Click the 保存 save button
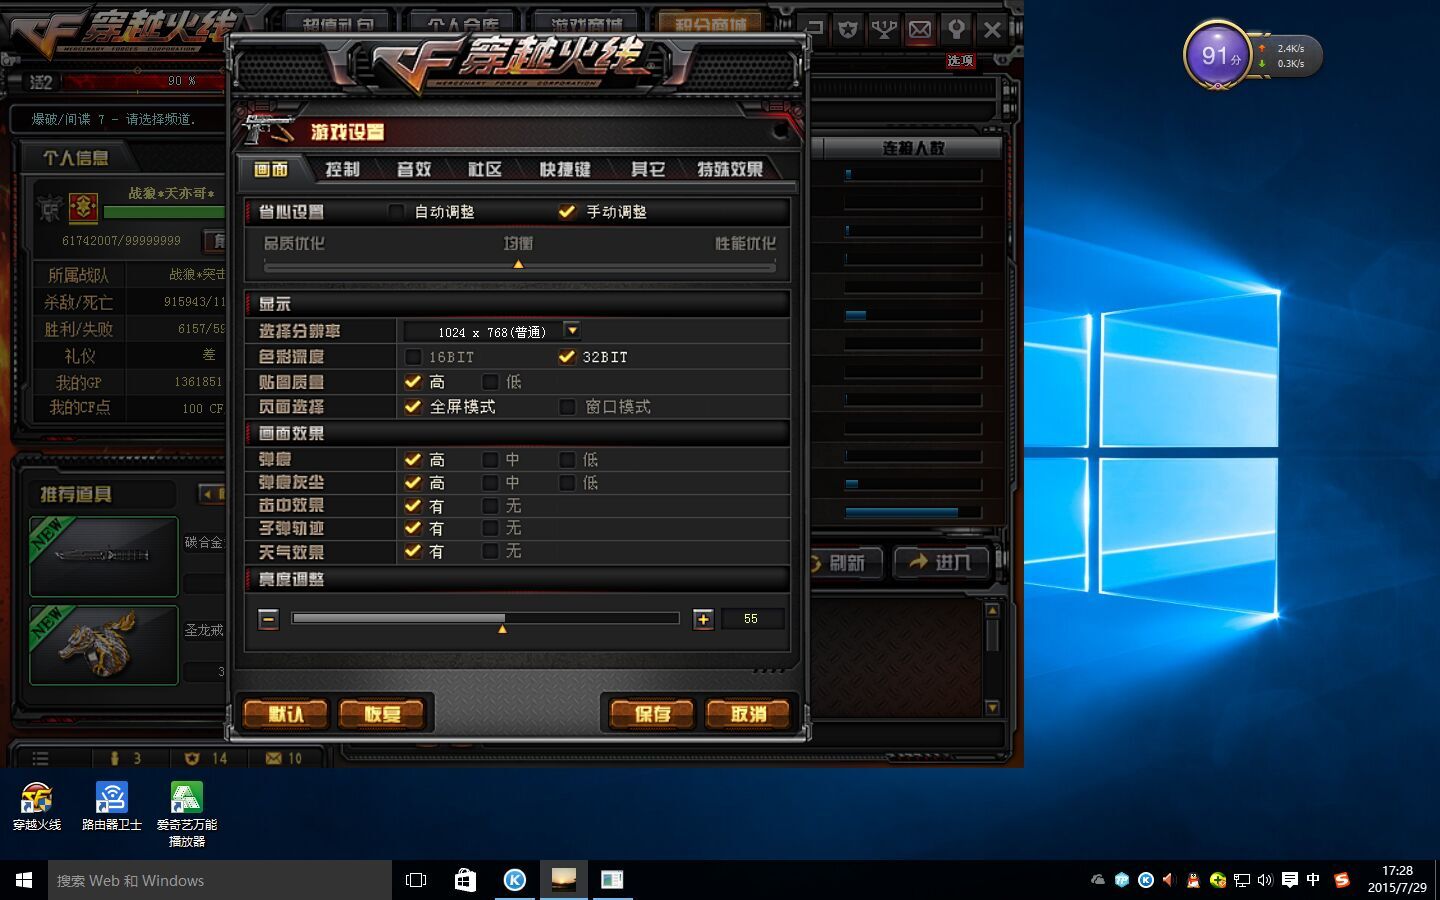This screenshot has height=900, width=1440. tap(652, 714)
